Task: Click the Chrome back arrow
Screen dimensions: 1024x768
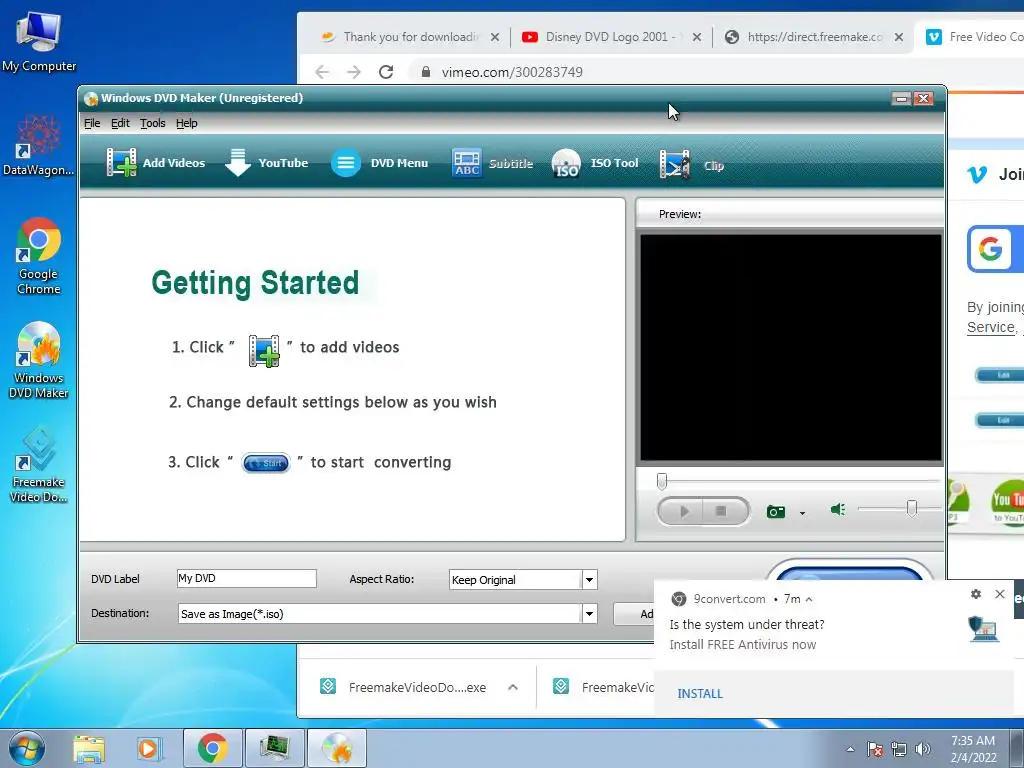Action: tap(322, 72)
